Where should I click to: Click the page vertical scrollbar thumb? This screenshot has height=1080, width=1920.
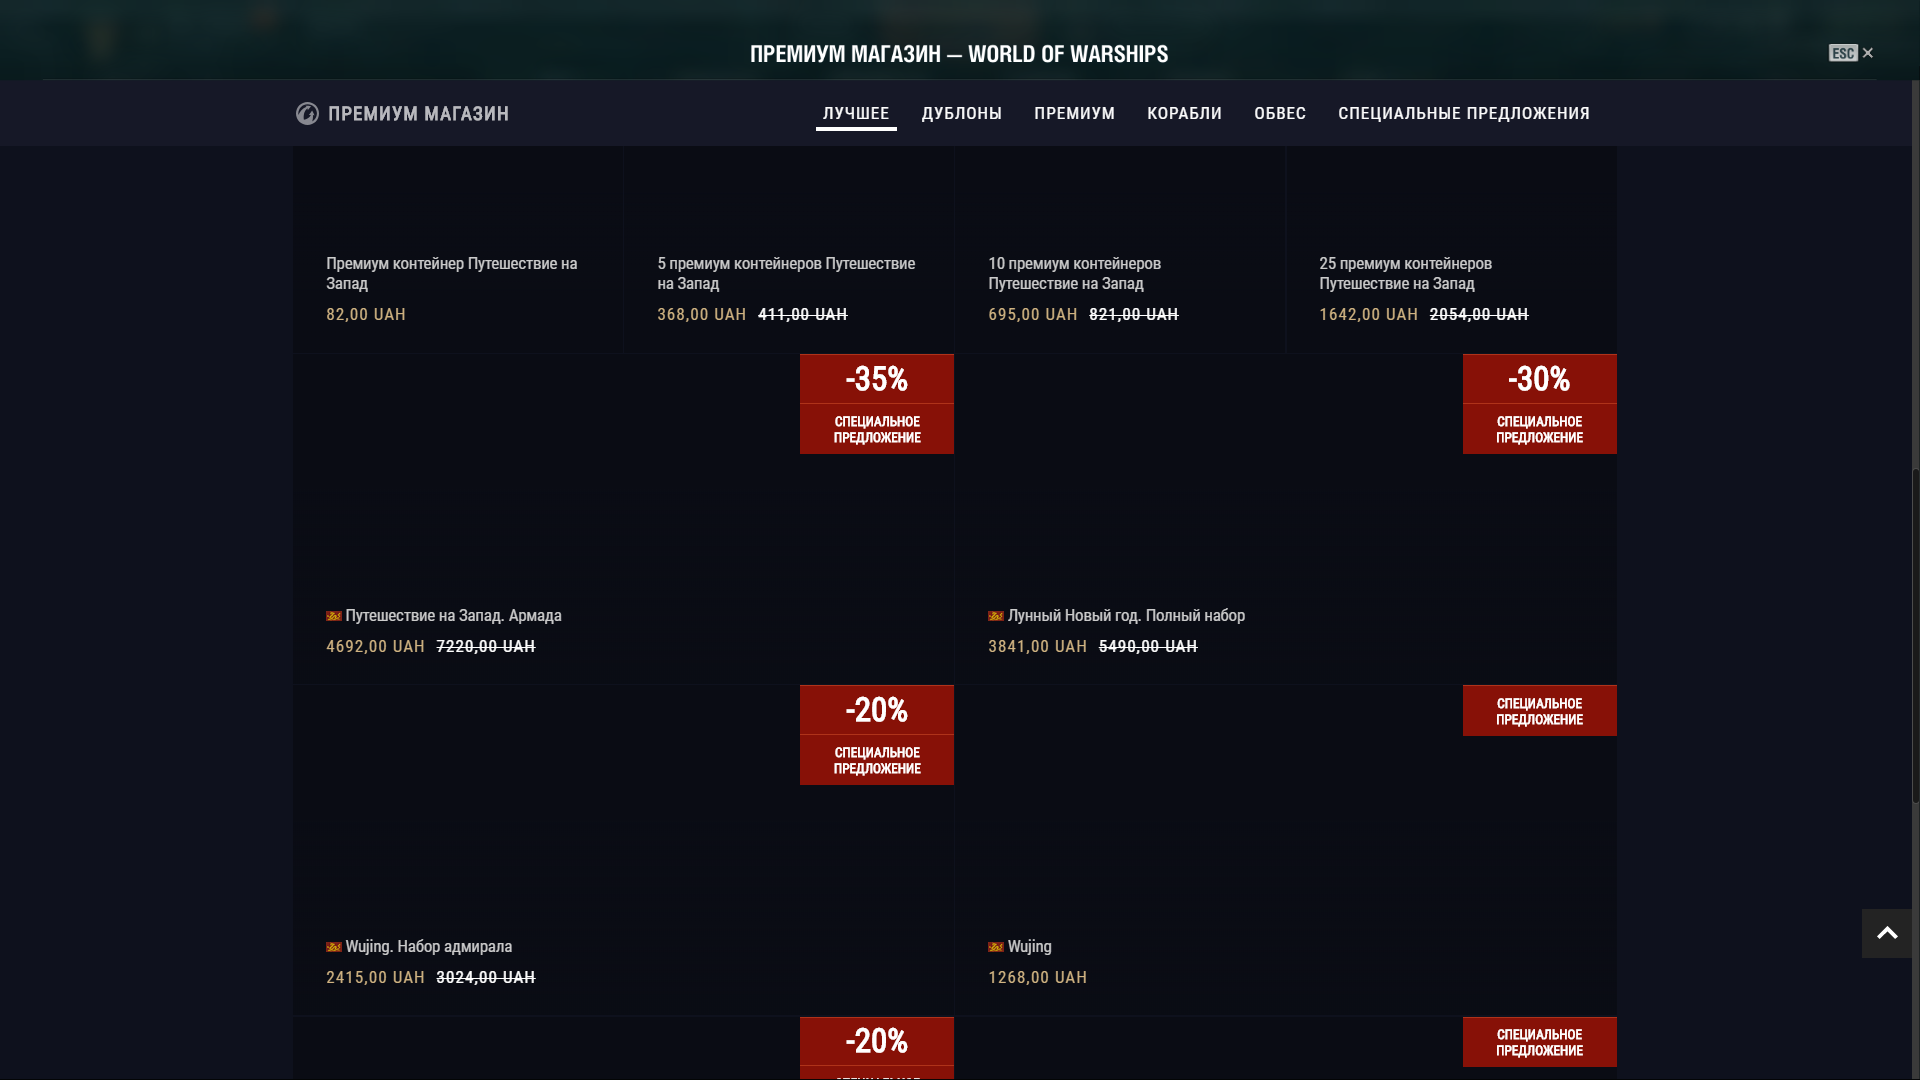click(x=1916, y=634)
